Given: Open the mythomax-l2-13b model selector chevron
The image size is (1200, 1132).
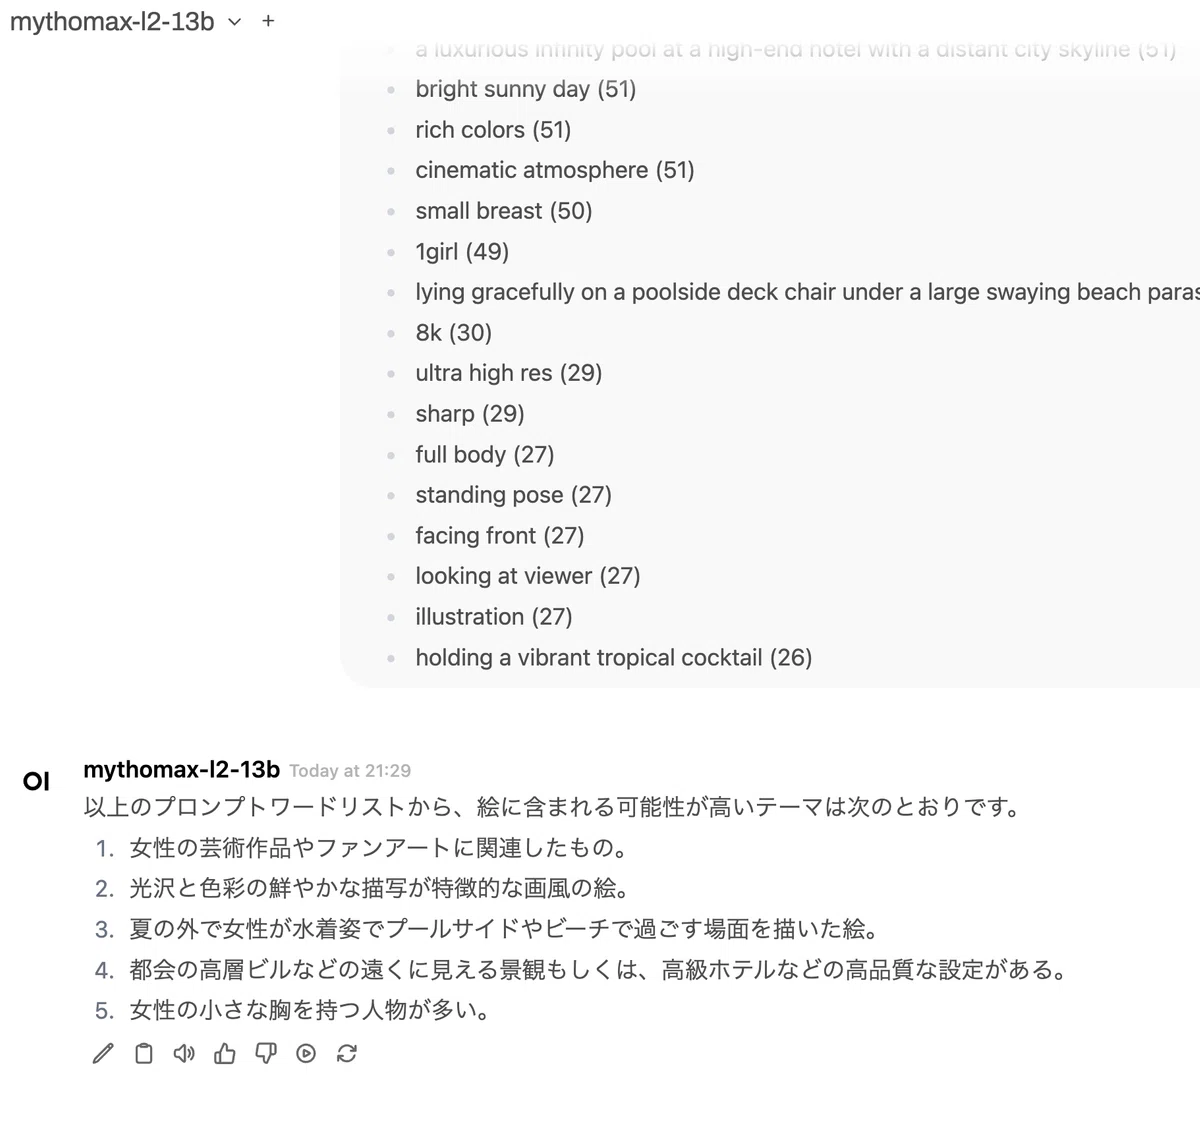Looking at the screenshot, I should coord(234,21).
